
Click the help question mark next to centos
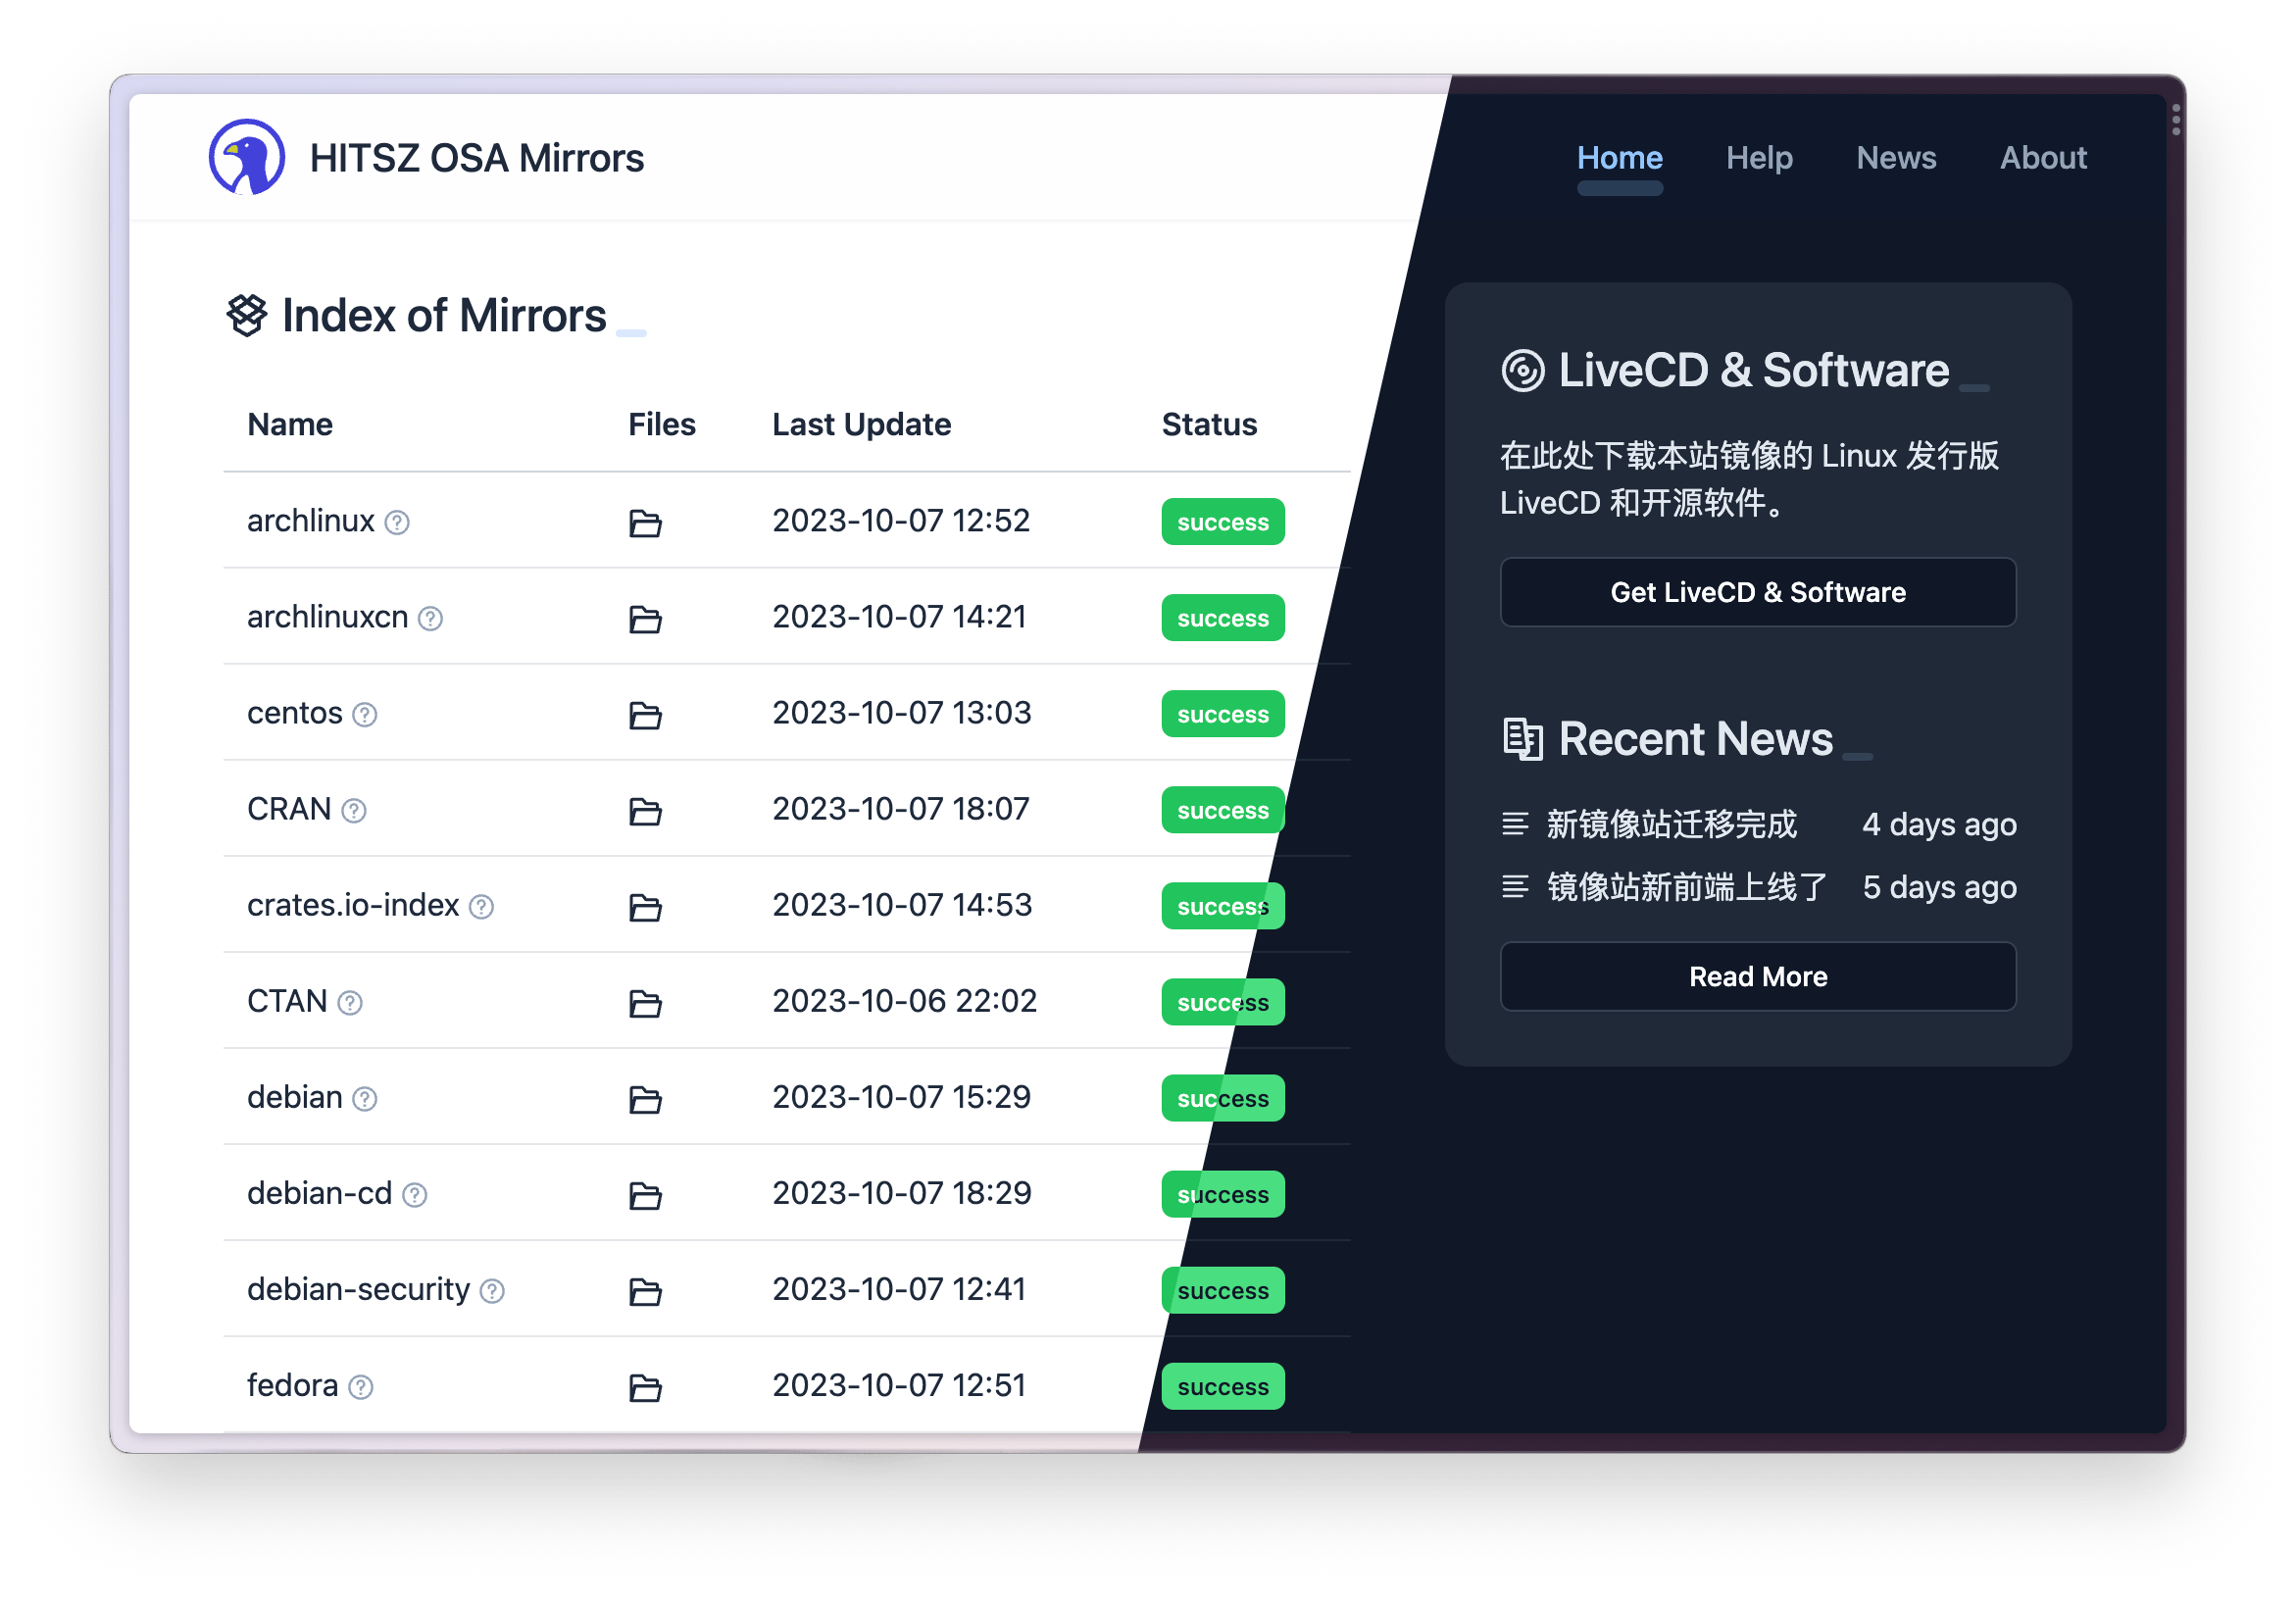click(x=366, y=715)
